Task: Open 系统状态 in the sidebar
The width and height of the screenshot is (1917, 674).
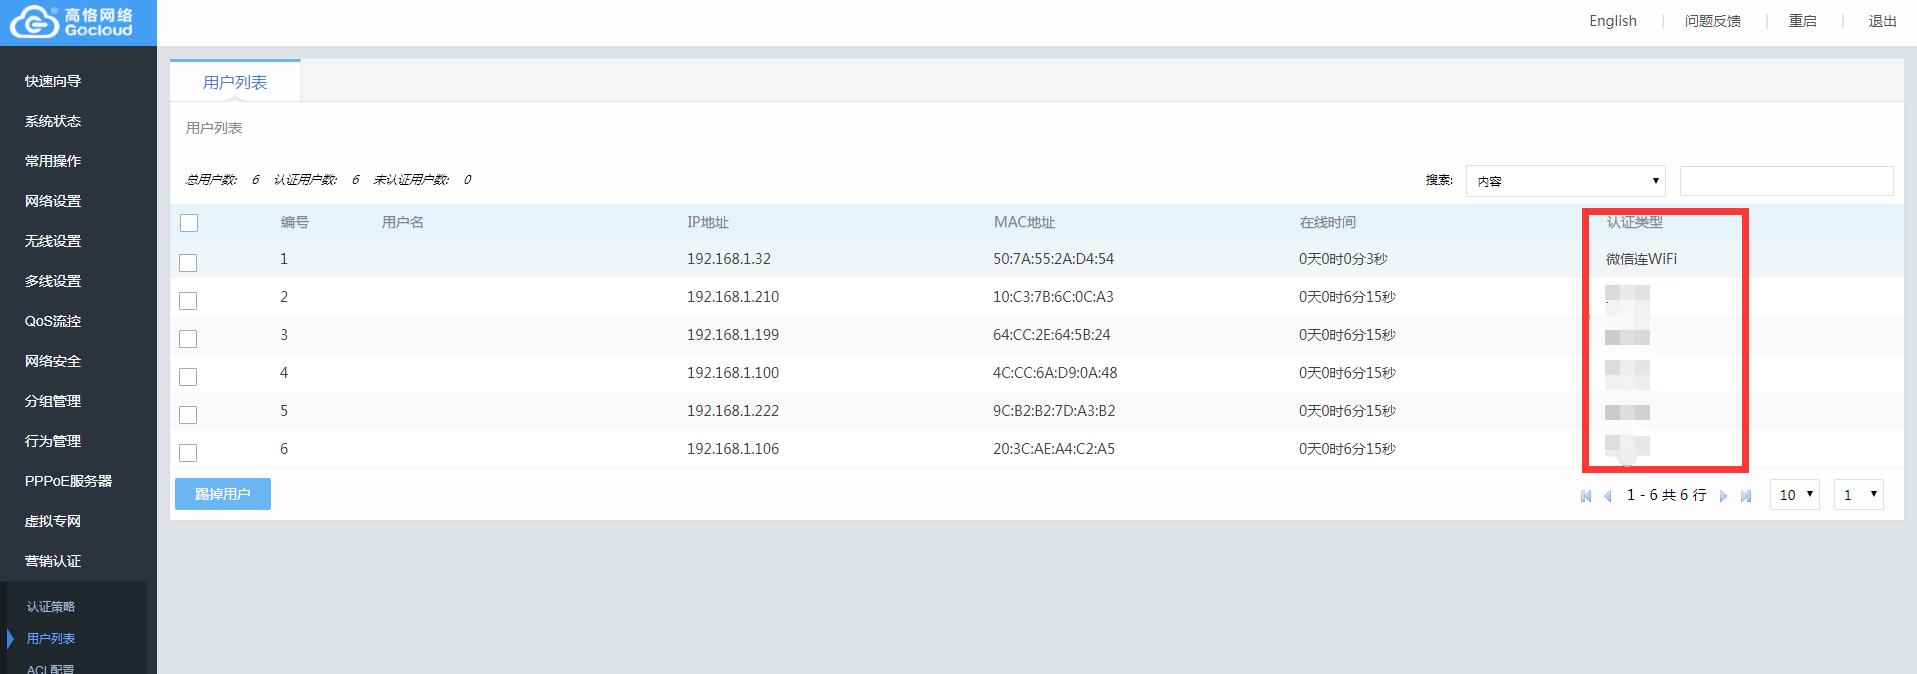Action: coord(53,121)
